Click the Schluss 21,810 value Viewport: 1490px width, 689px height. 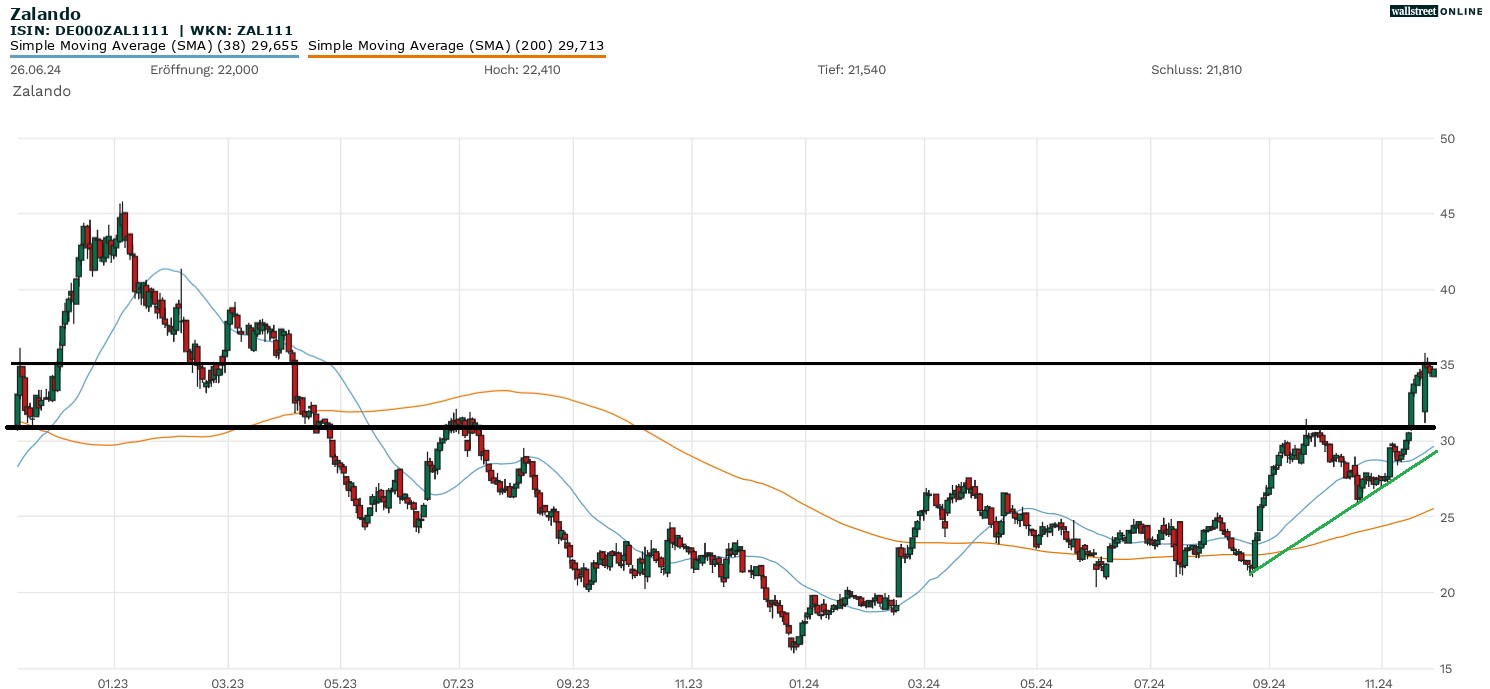coord(1196,70)
